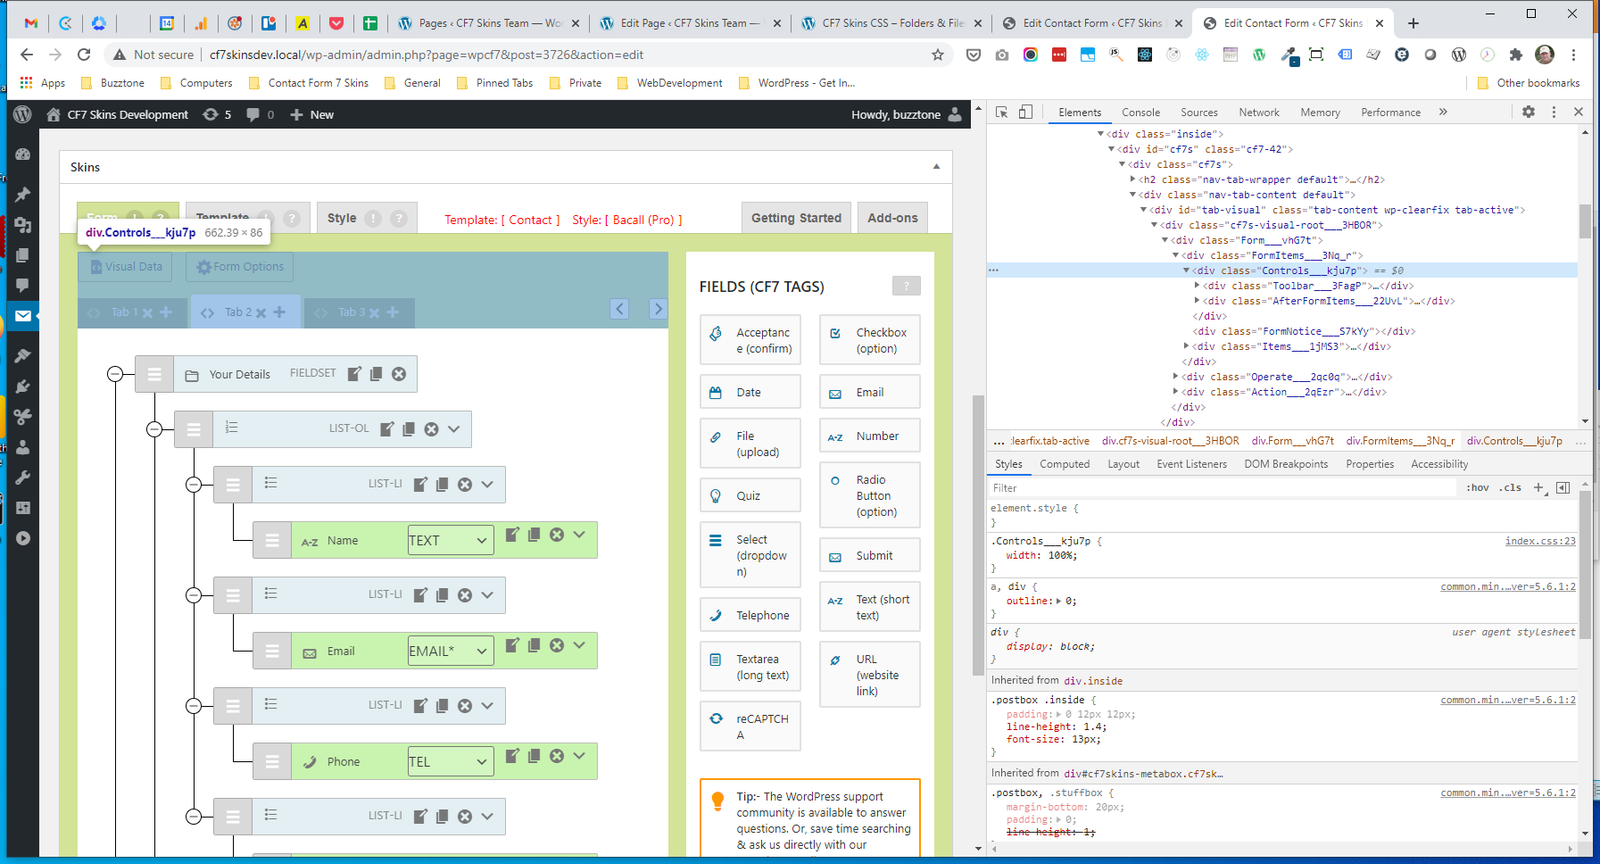Viewport: 1600px width, 864px height.
Task: Open DevTools settings gear
Action: tap(1528, 112)
